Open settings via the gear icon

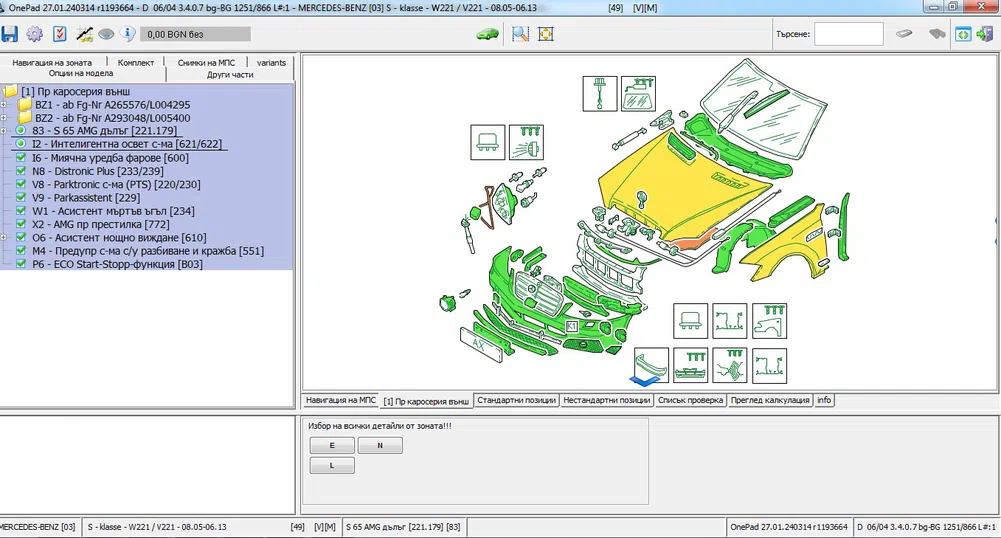coord(34,34)
